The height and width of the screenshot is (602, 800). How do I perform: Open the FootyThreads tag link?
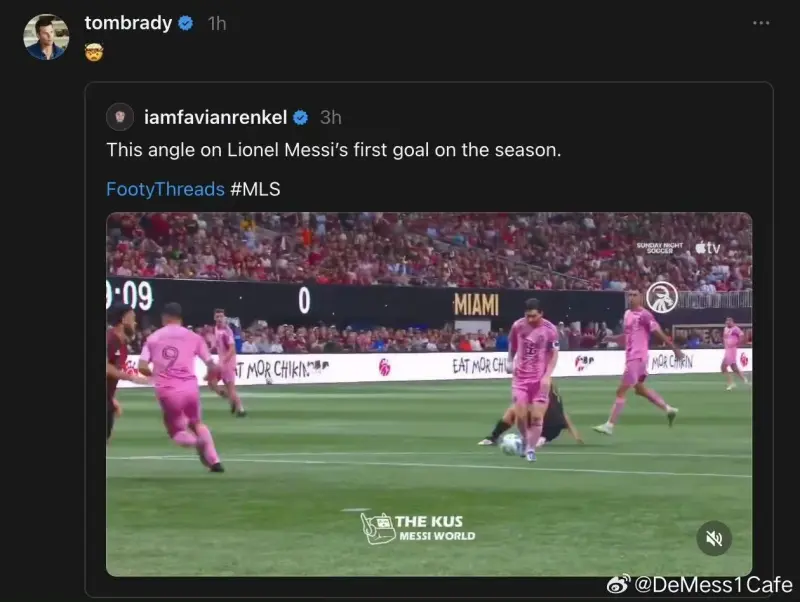click(165, 189)
